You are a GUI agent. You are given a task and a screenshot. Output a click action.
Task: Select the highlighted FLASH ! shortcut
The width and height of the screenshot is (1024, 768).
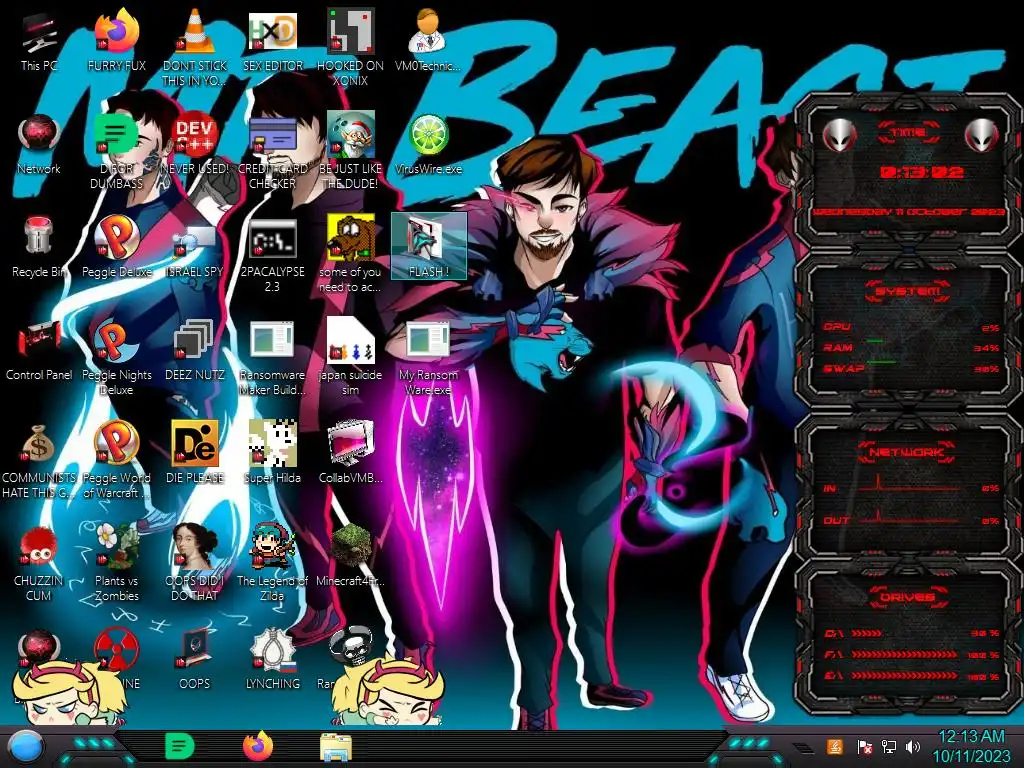[428, 246]
